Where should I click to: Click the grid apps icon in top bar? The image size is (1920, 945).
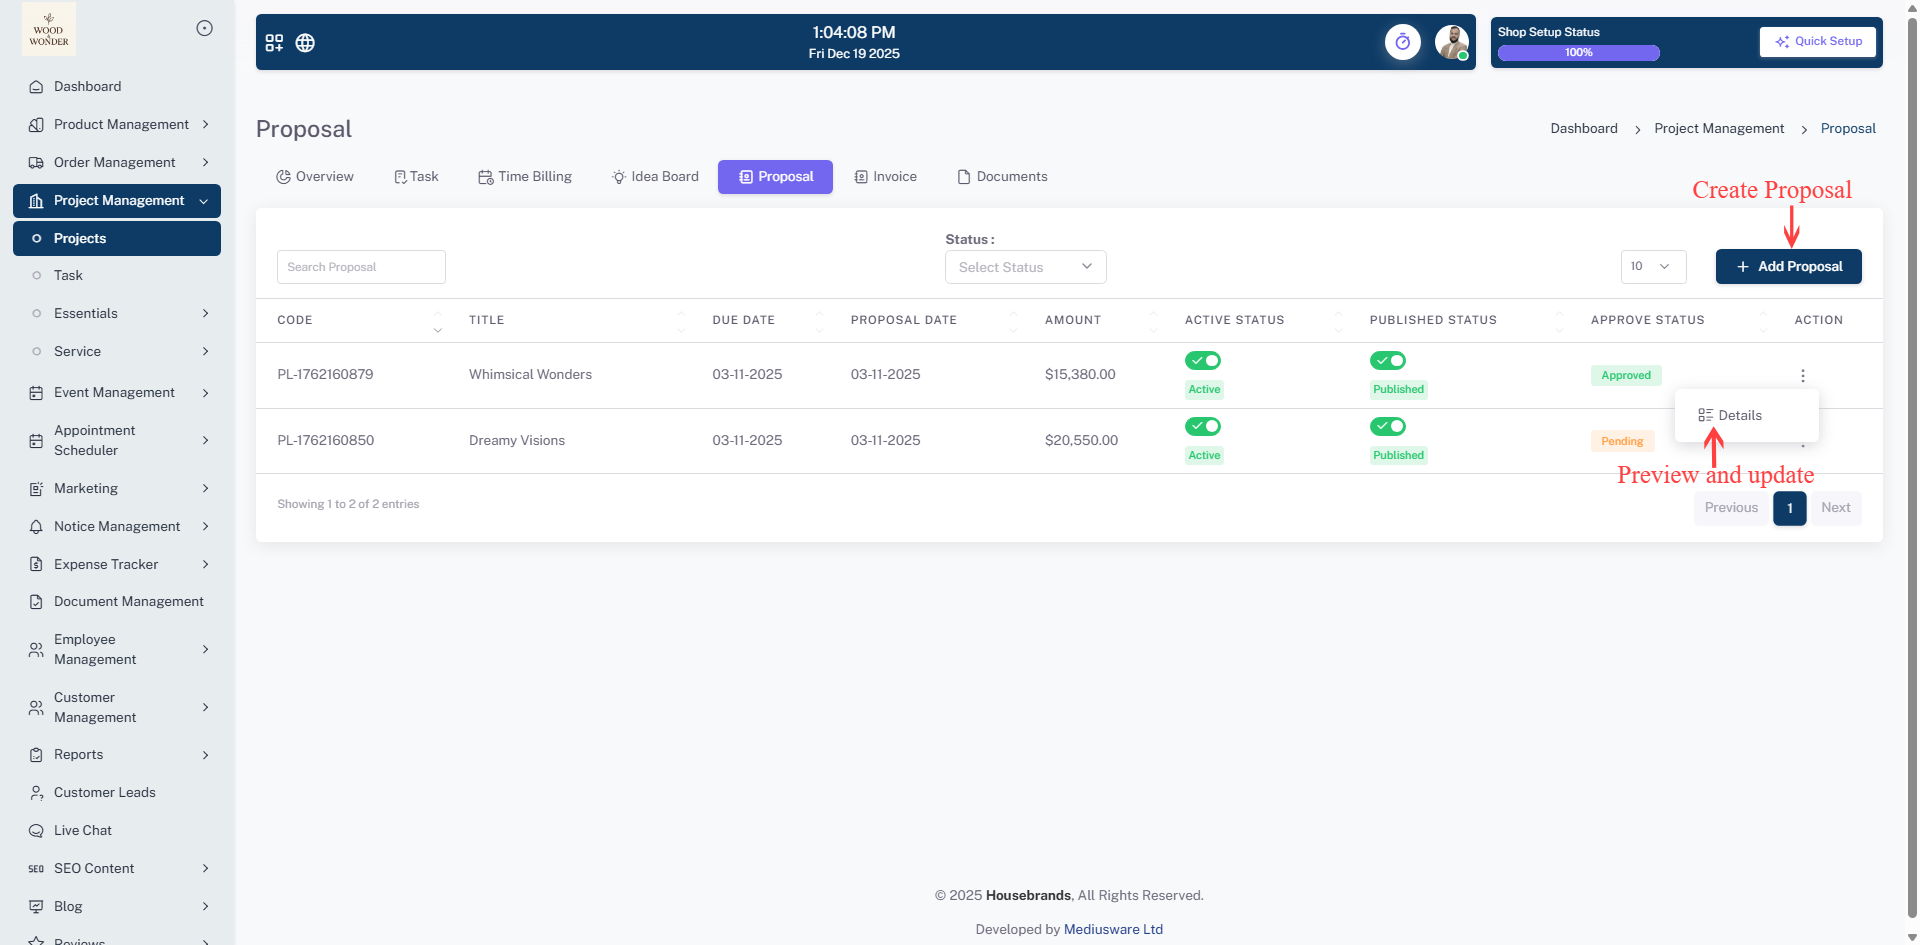point(274,43)
